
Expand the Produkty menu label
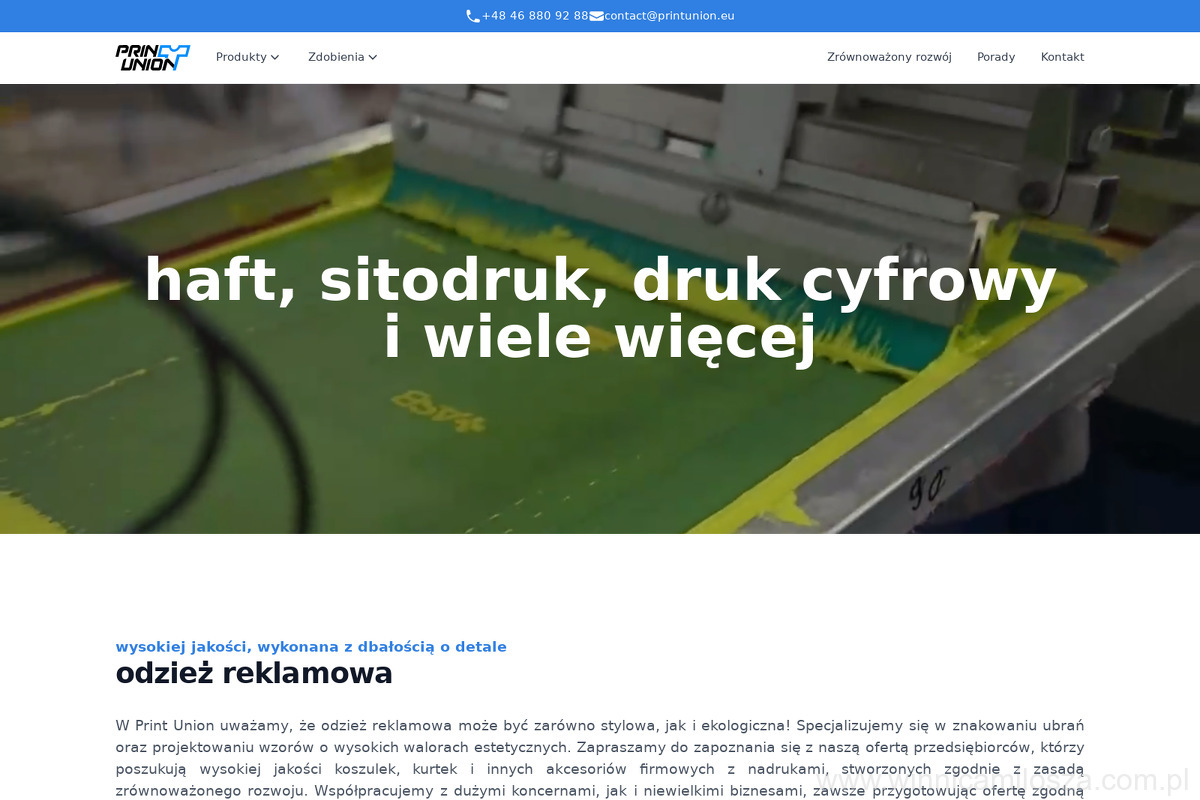tap(241, 57)
